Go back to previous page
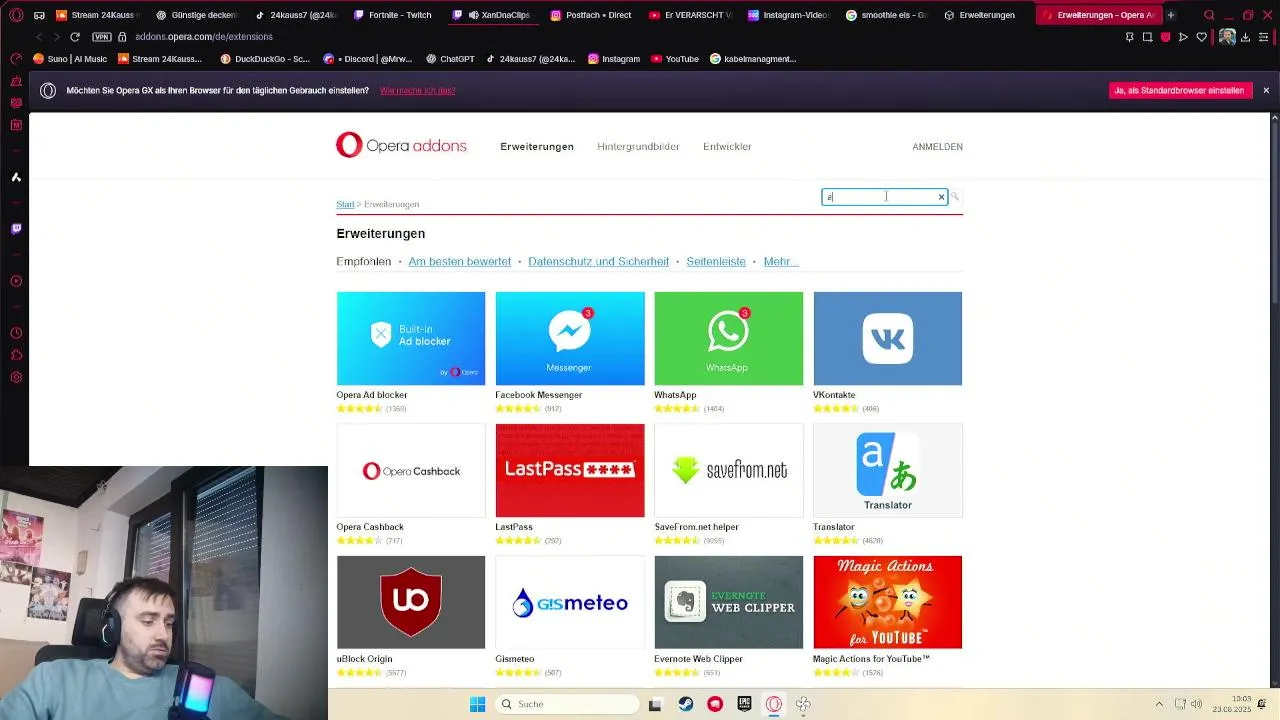 coord(39,37)
